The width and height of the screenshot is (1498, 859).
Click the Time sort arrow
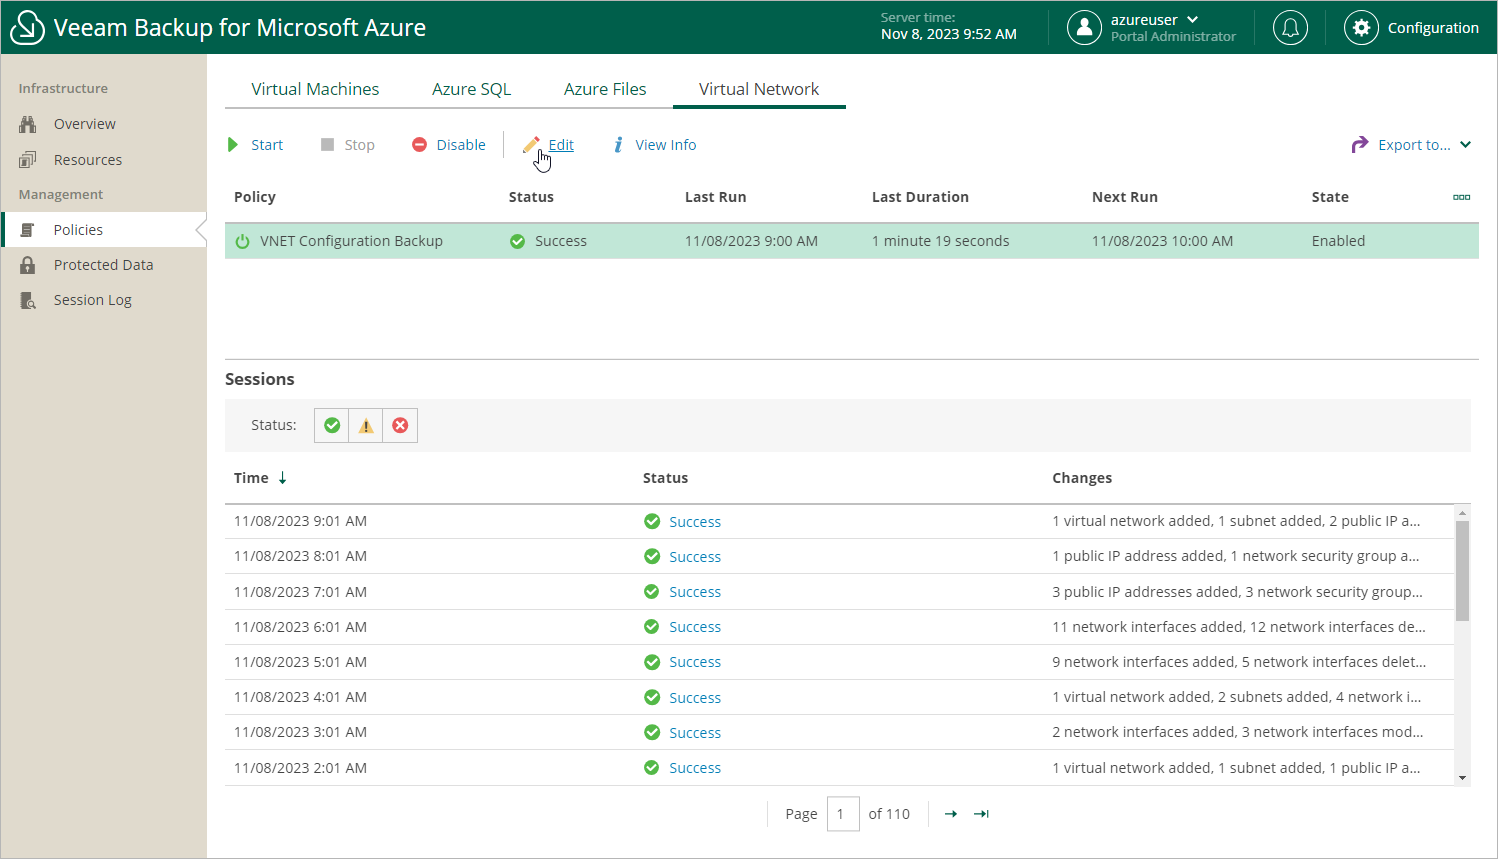coord(283,478)
